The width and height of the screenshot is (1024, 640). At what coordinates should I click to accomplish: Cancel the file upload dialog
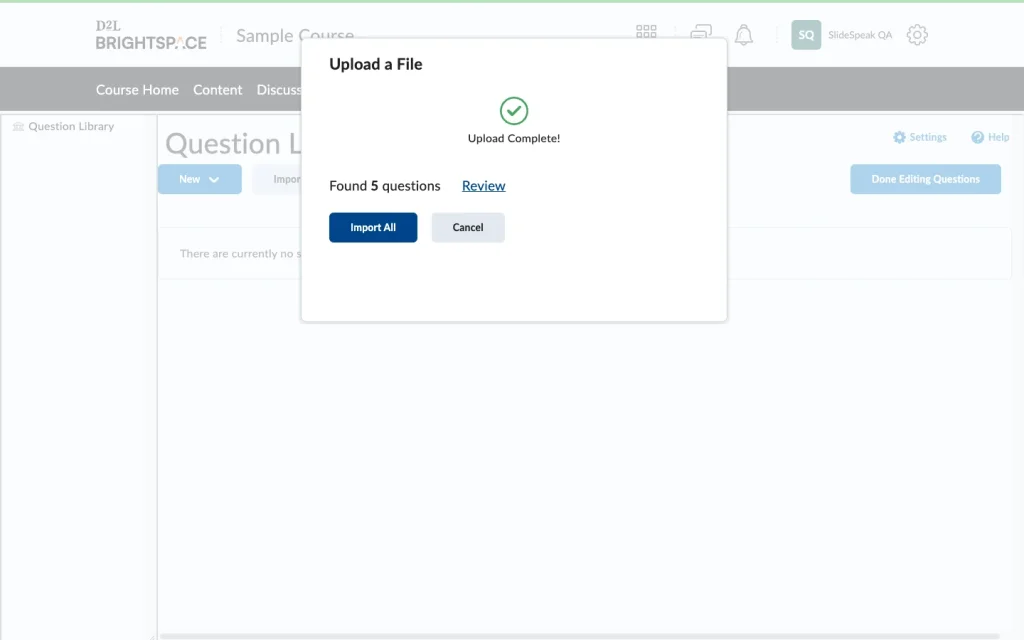[468, 227]
